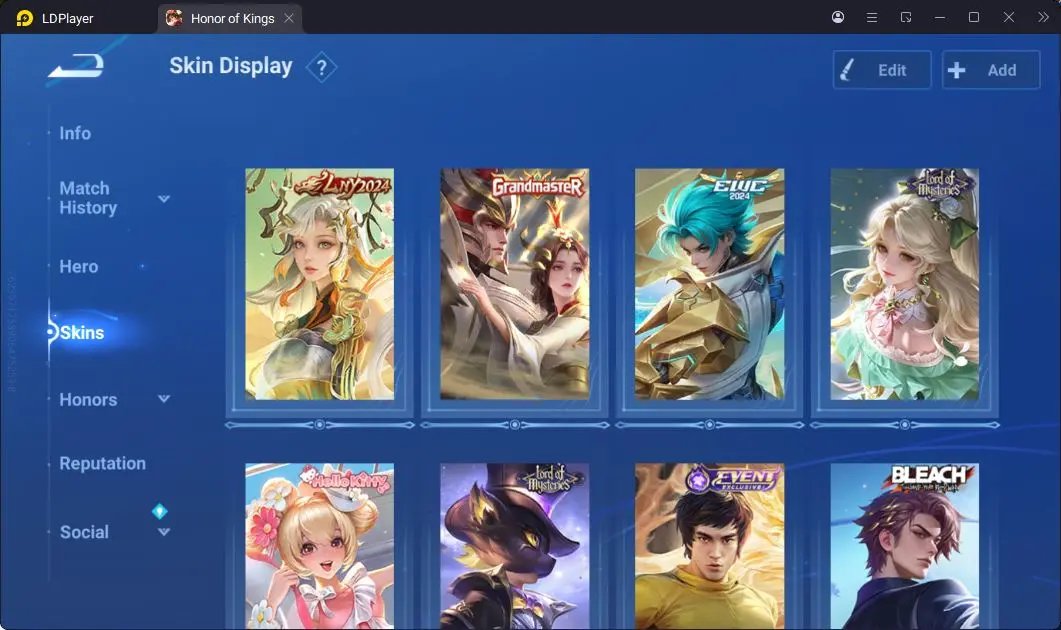Open the Reputation section
Viewport: 1061px width, 630px height.
(x=102, y=464)
